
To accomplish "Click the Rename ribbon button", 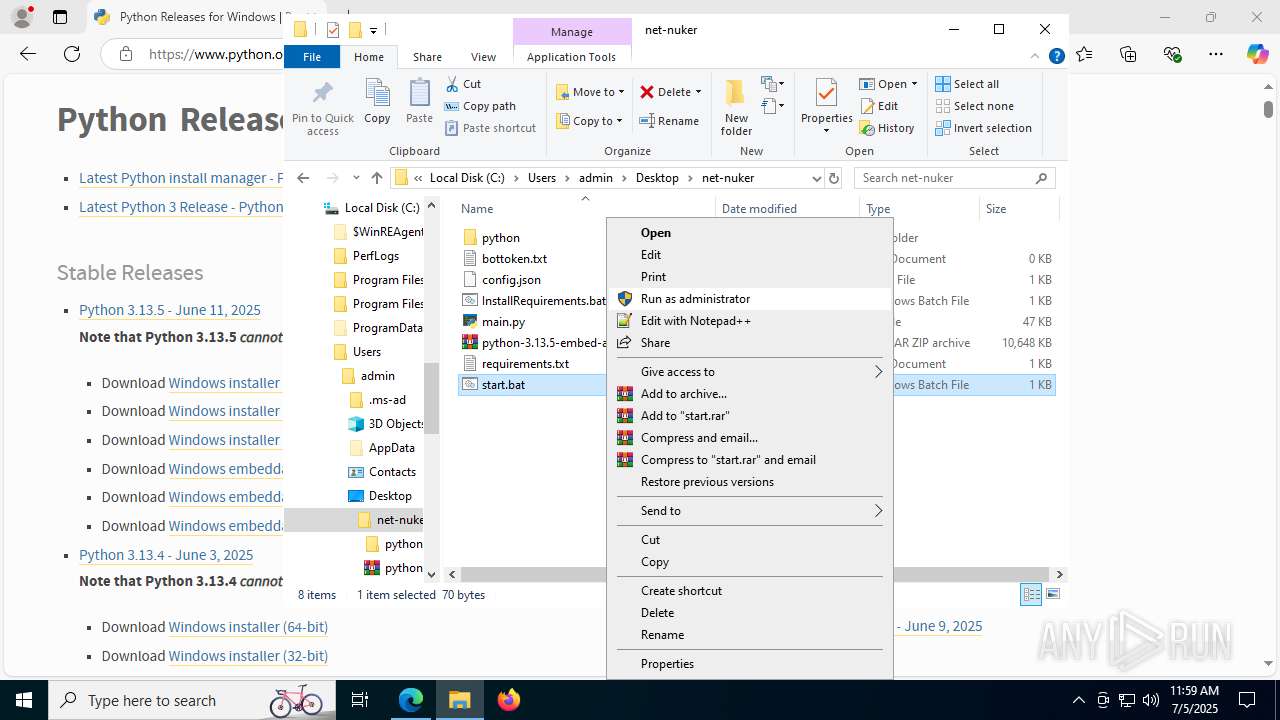I will [x=669, y=121].
